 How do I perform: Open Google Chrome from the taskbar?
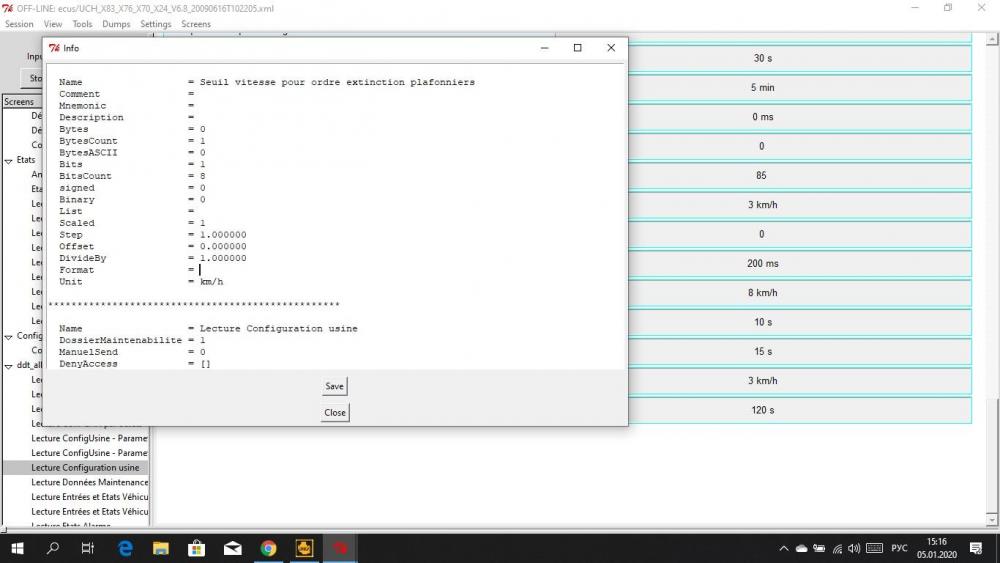pos(268,548)
